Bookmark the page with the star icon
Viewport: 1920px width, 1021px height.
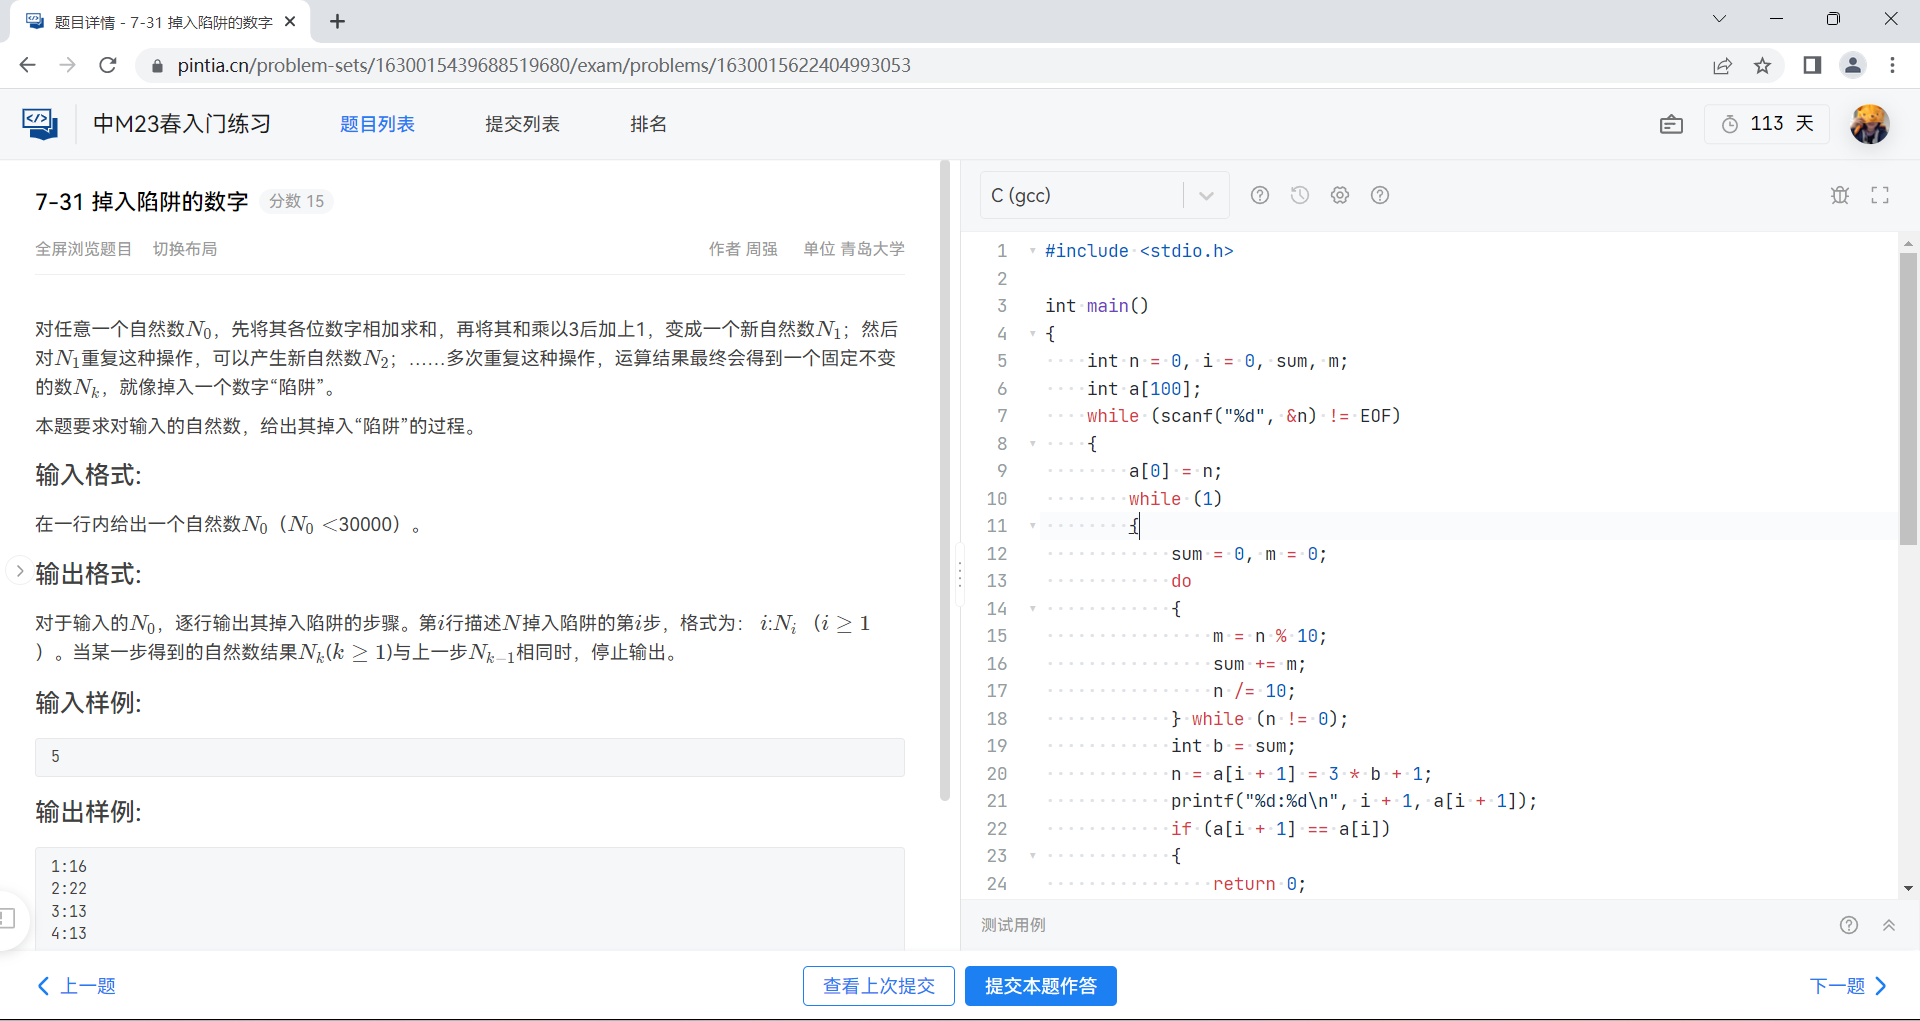click(1763, 65)
